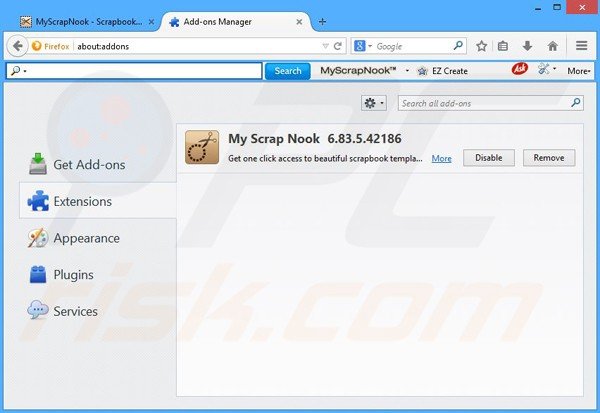This screenshot has height=413, width=600.
Task: Open the Services category
Action: (x=62, y=311)
